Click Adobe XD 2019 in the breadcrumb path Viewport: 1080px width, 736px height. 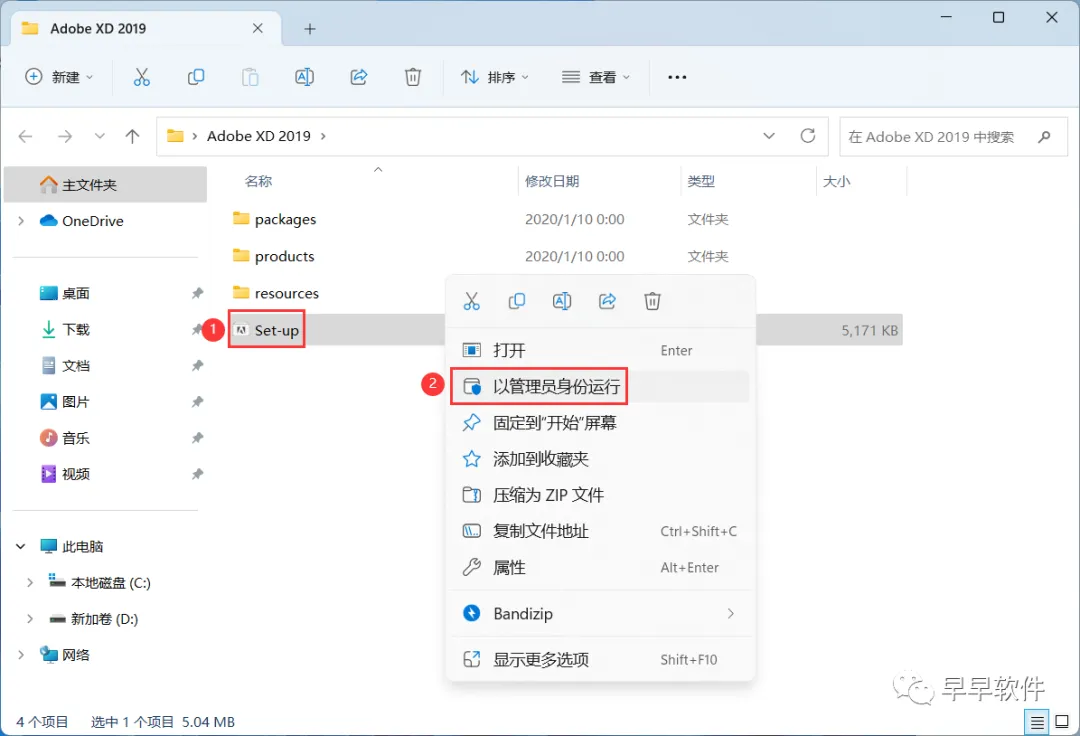tap(259, 136)
